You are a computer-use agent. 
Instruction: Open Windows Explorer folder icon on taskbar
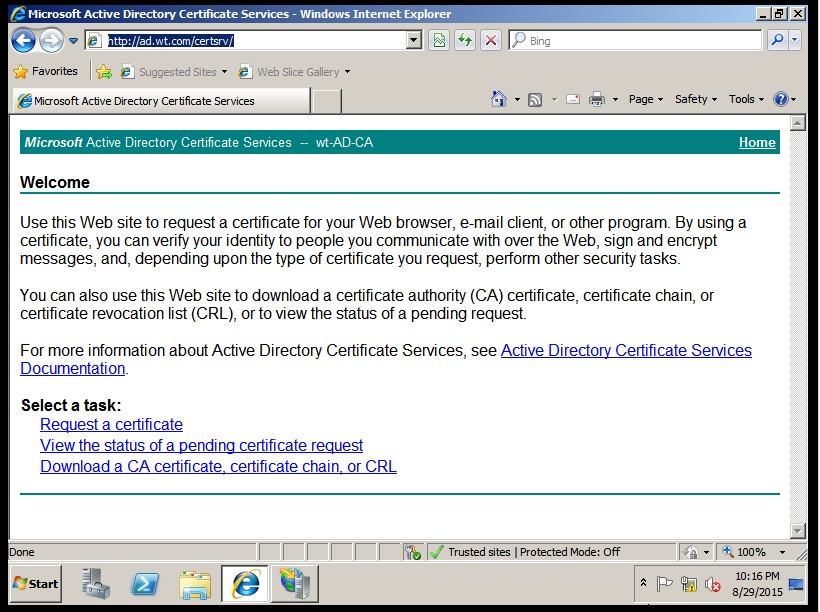(x=195, y=584)
